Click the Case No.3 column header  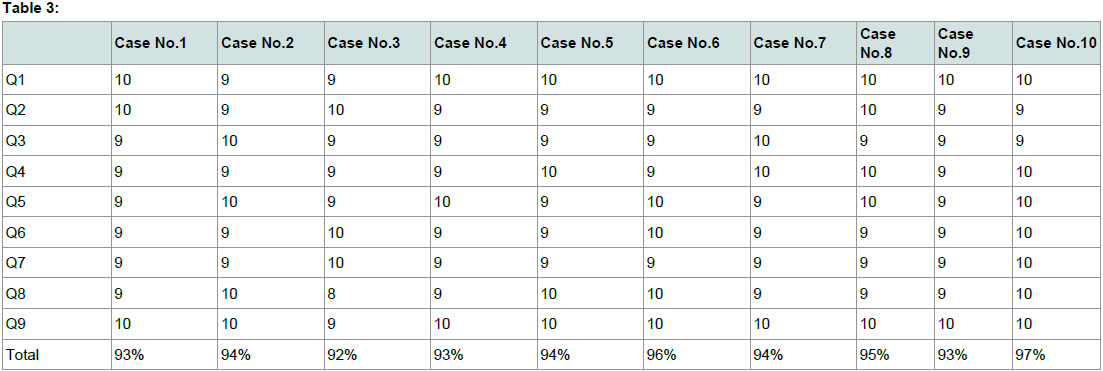click(x=363, y=43)
